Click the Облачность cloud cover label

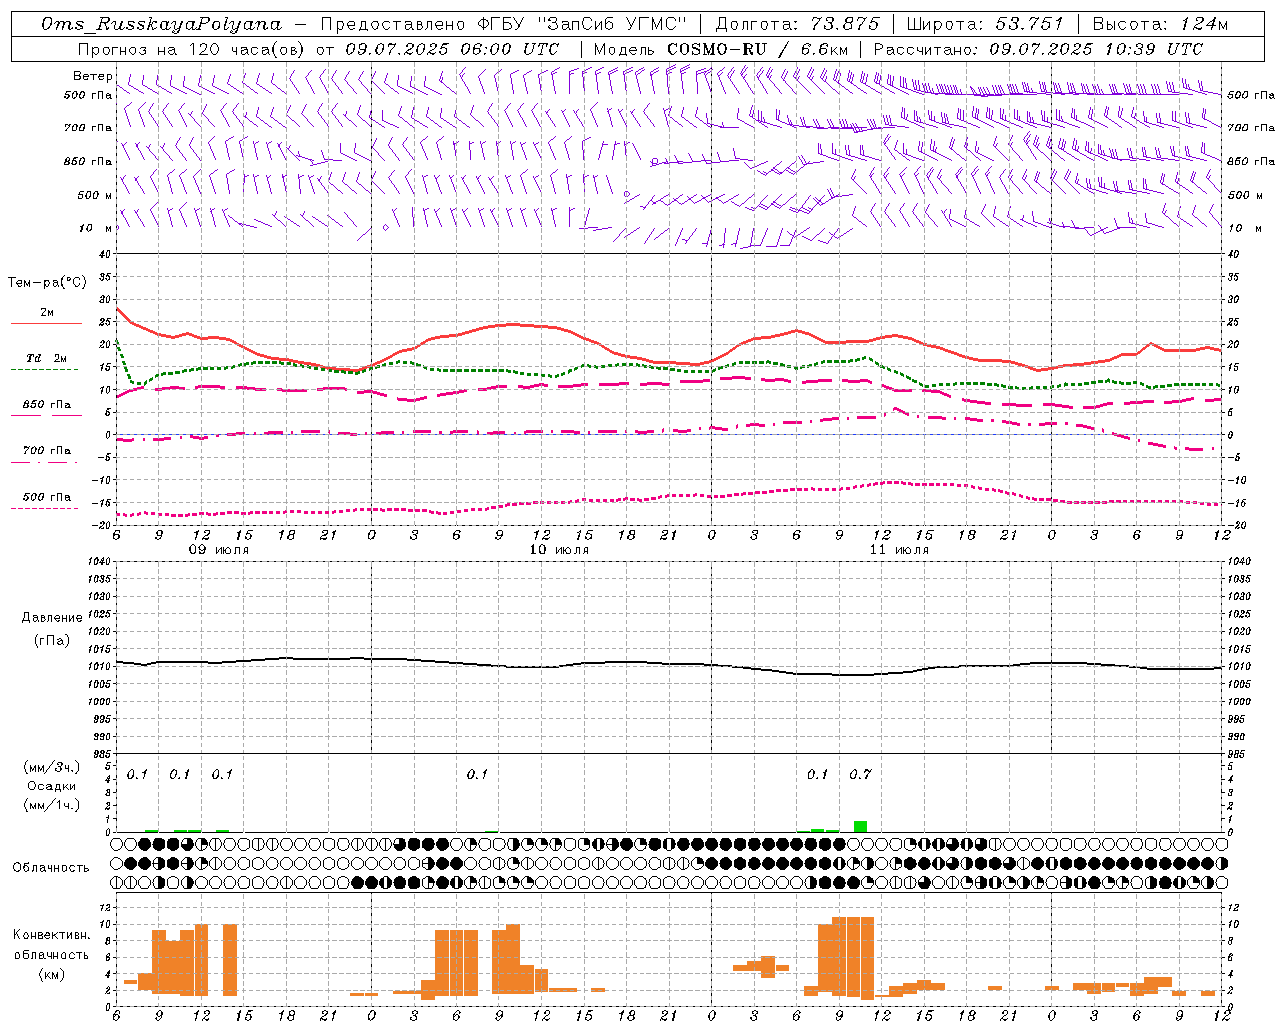[x=51, y=867]
